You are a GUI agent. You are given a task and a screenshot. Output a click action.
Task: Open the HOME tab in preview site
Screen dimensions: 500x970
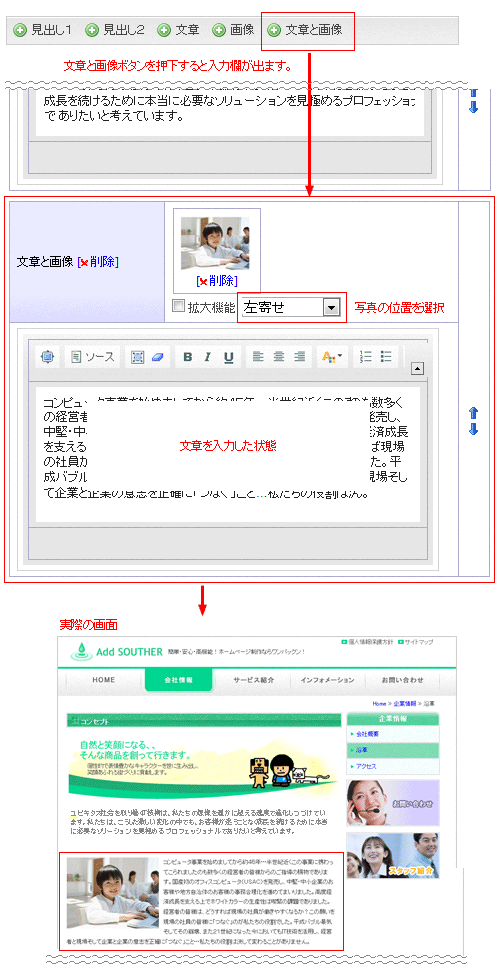point(103,680)
